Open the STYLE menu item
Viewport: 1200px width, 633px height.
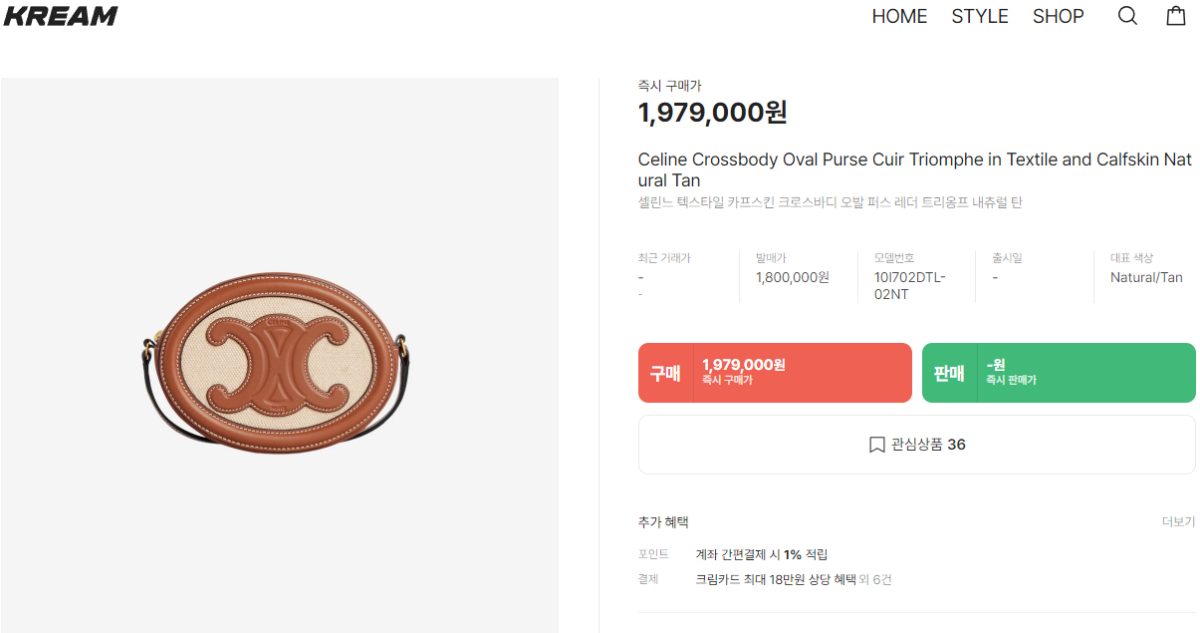[979, 16]
